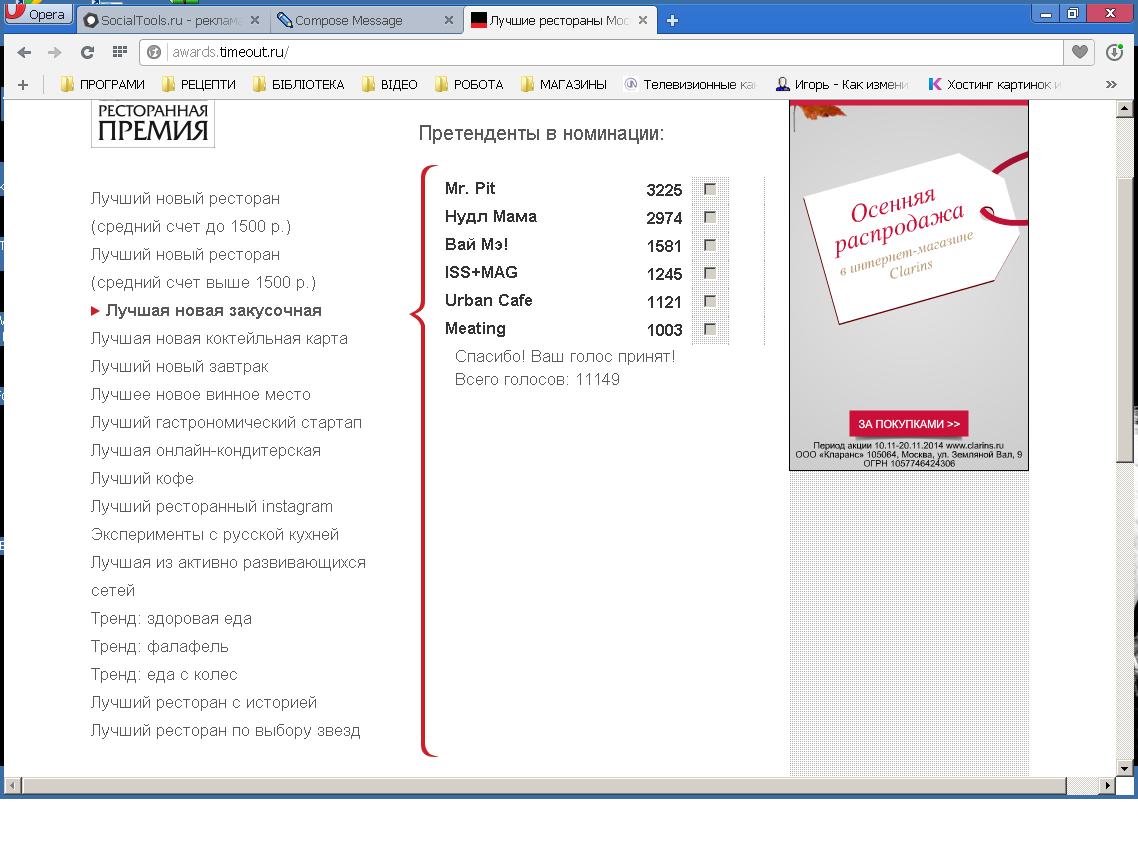
Task: Click the vertical scrollbar down arrow
Action: [1124, 768]
